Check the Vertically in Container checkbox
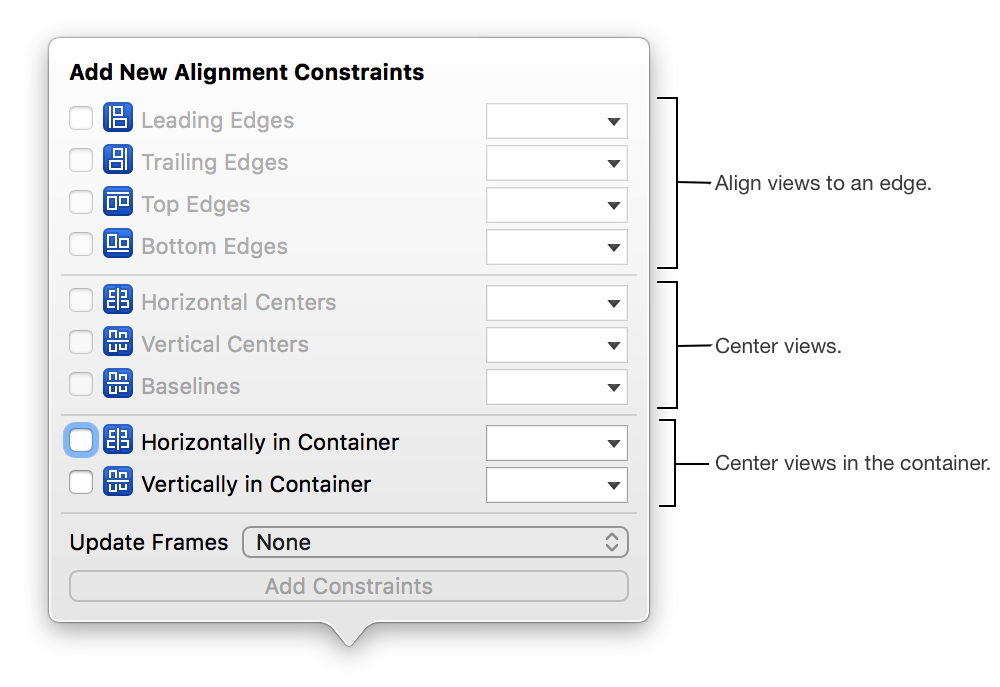1000x687 pixels. click(x=81, y=483)
